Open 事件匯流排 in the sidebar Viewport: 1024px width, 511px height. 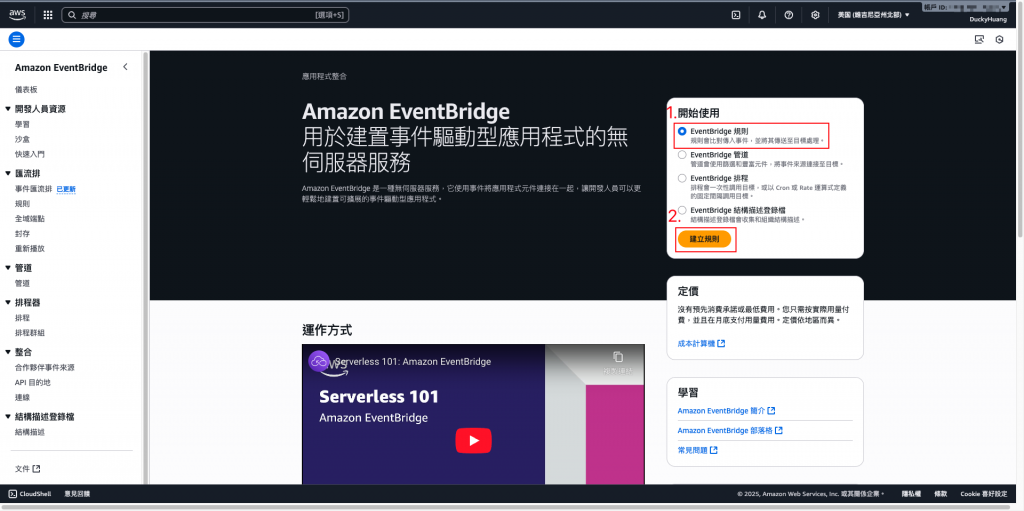pos(33,189)
